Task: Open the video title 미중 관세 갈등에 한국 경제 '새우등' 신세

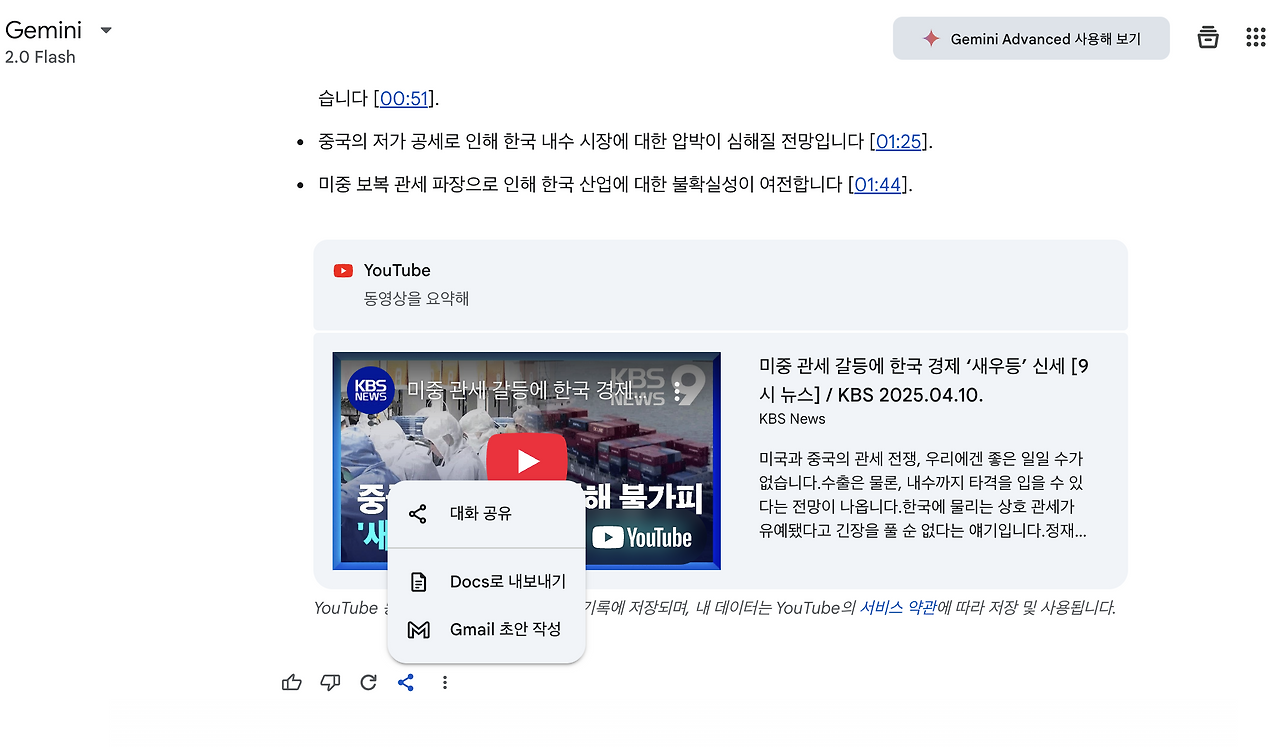Action: [x=924, y=380]
